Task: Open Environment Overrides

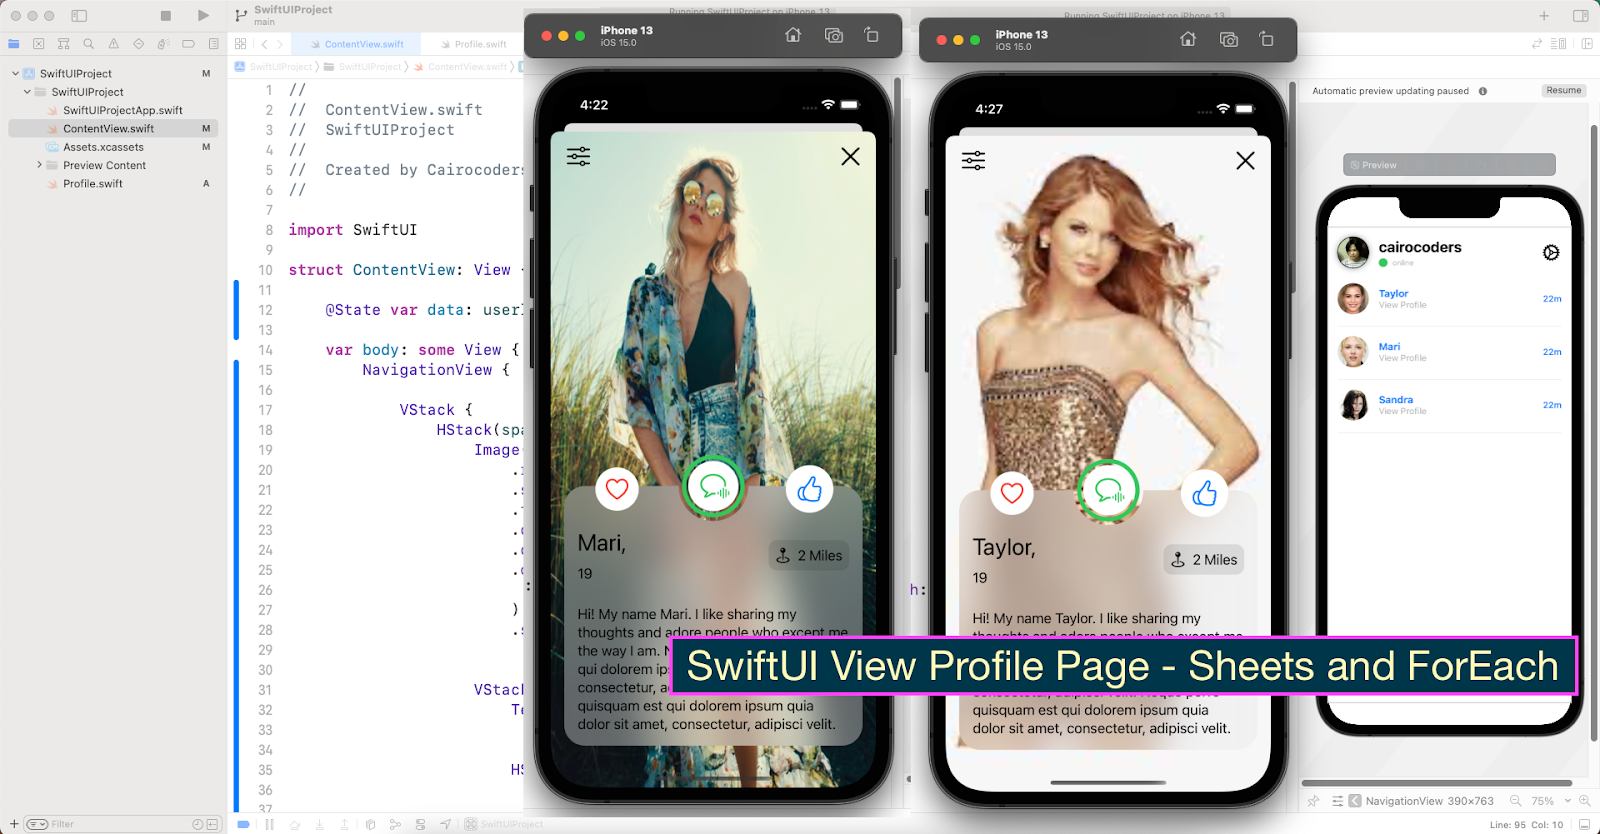Action: 421,824
